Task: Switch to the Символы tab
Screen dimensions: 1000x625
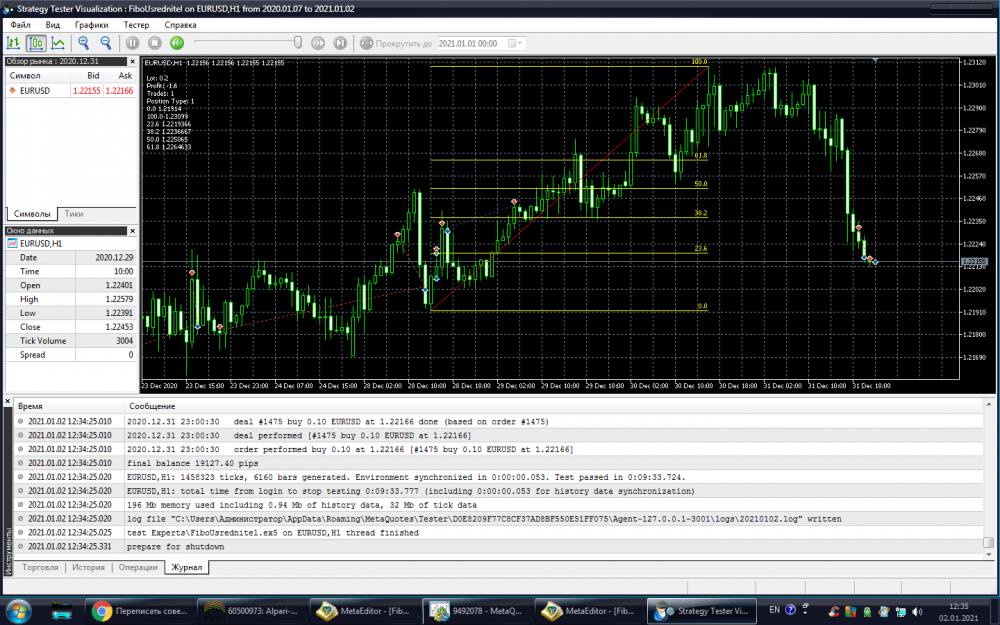Action: click(32, 214)
